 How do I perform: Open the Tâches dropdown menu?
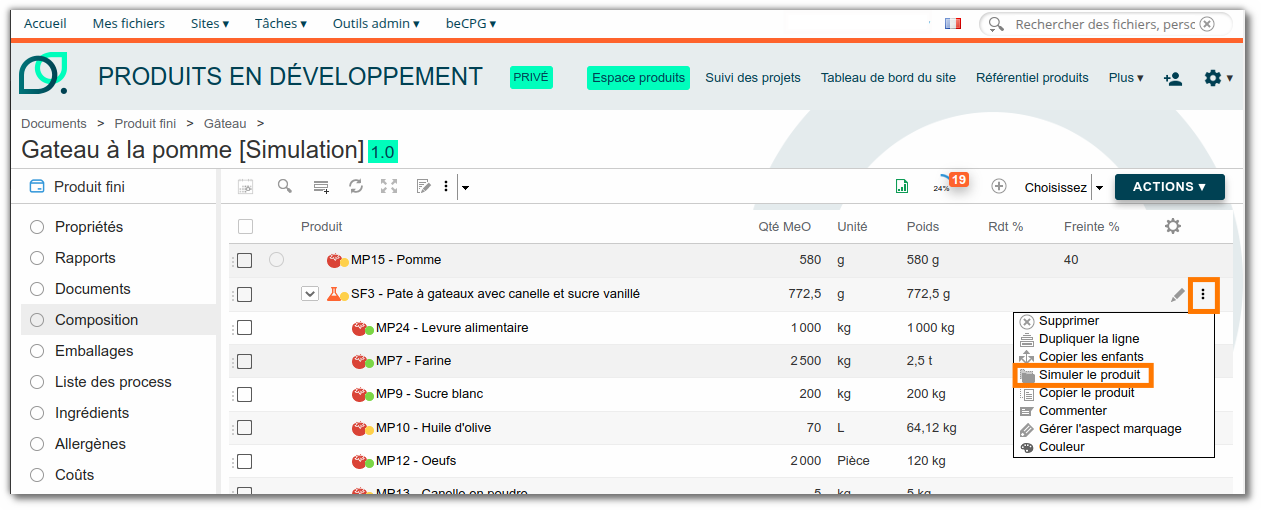[281, 23]
